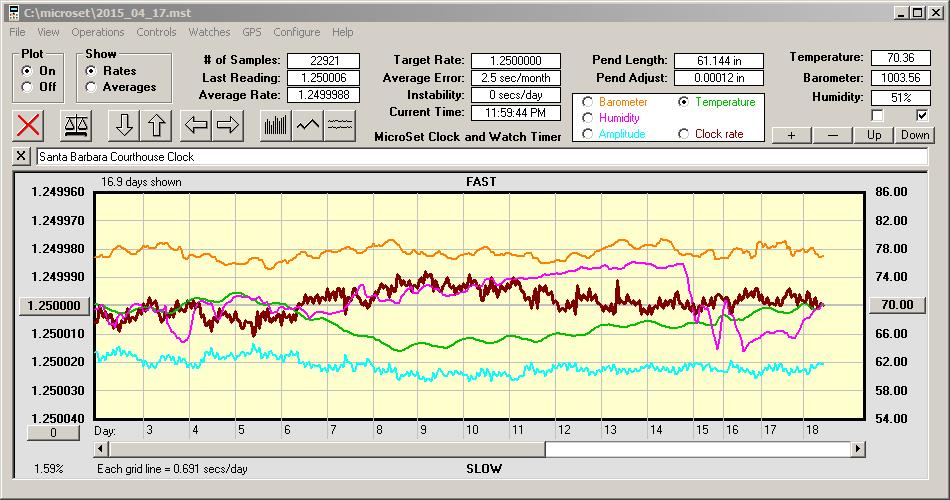Click the Pend Adjust value field
The image size is (950, 500).
[719, 78]
